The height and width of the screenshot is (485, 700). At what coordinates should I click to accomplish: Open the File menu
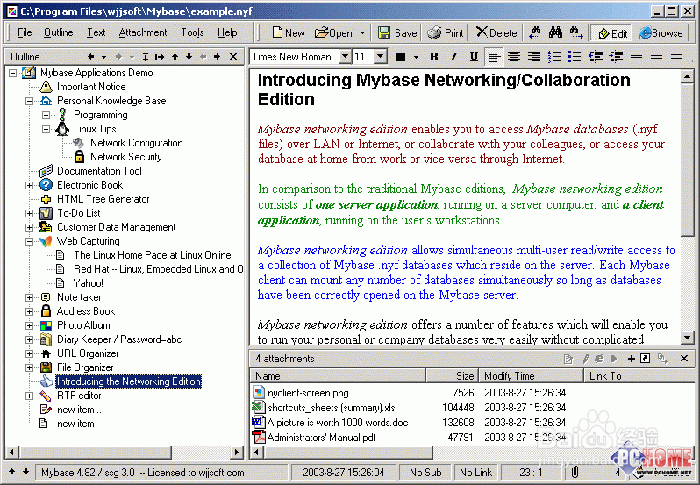point(25,33)
